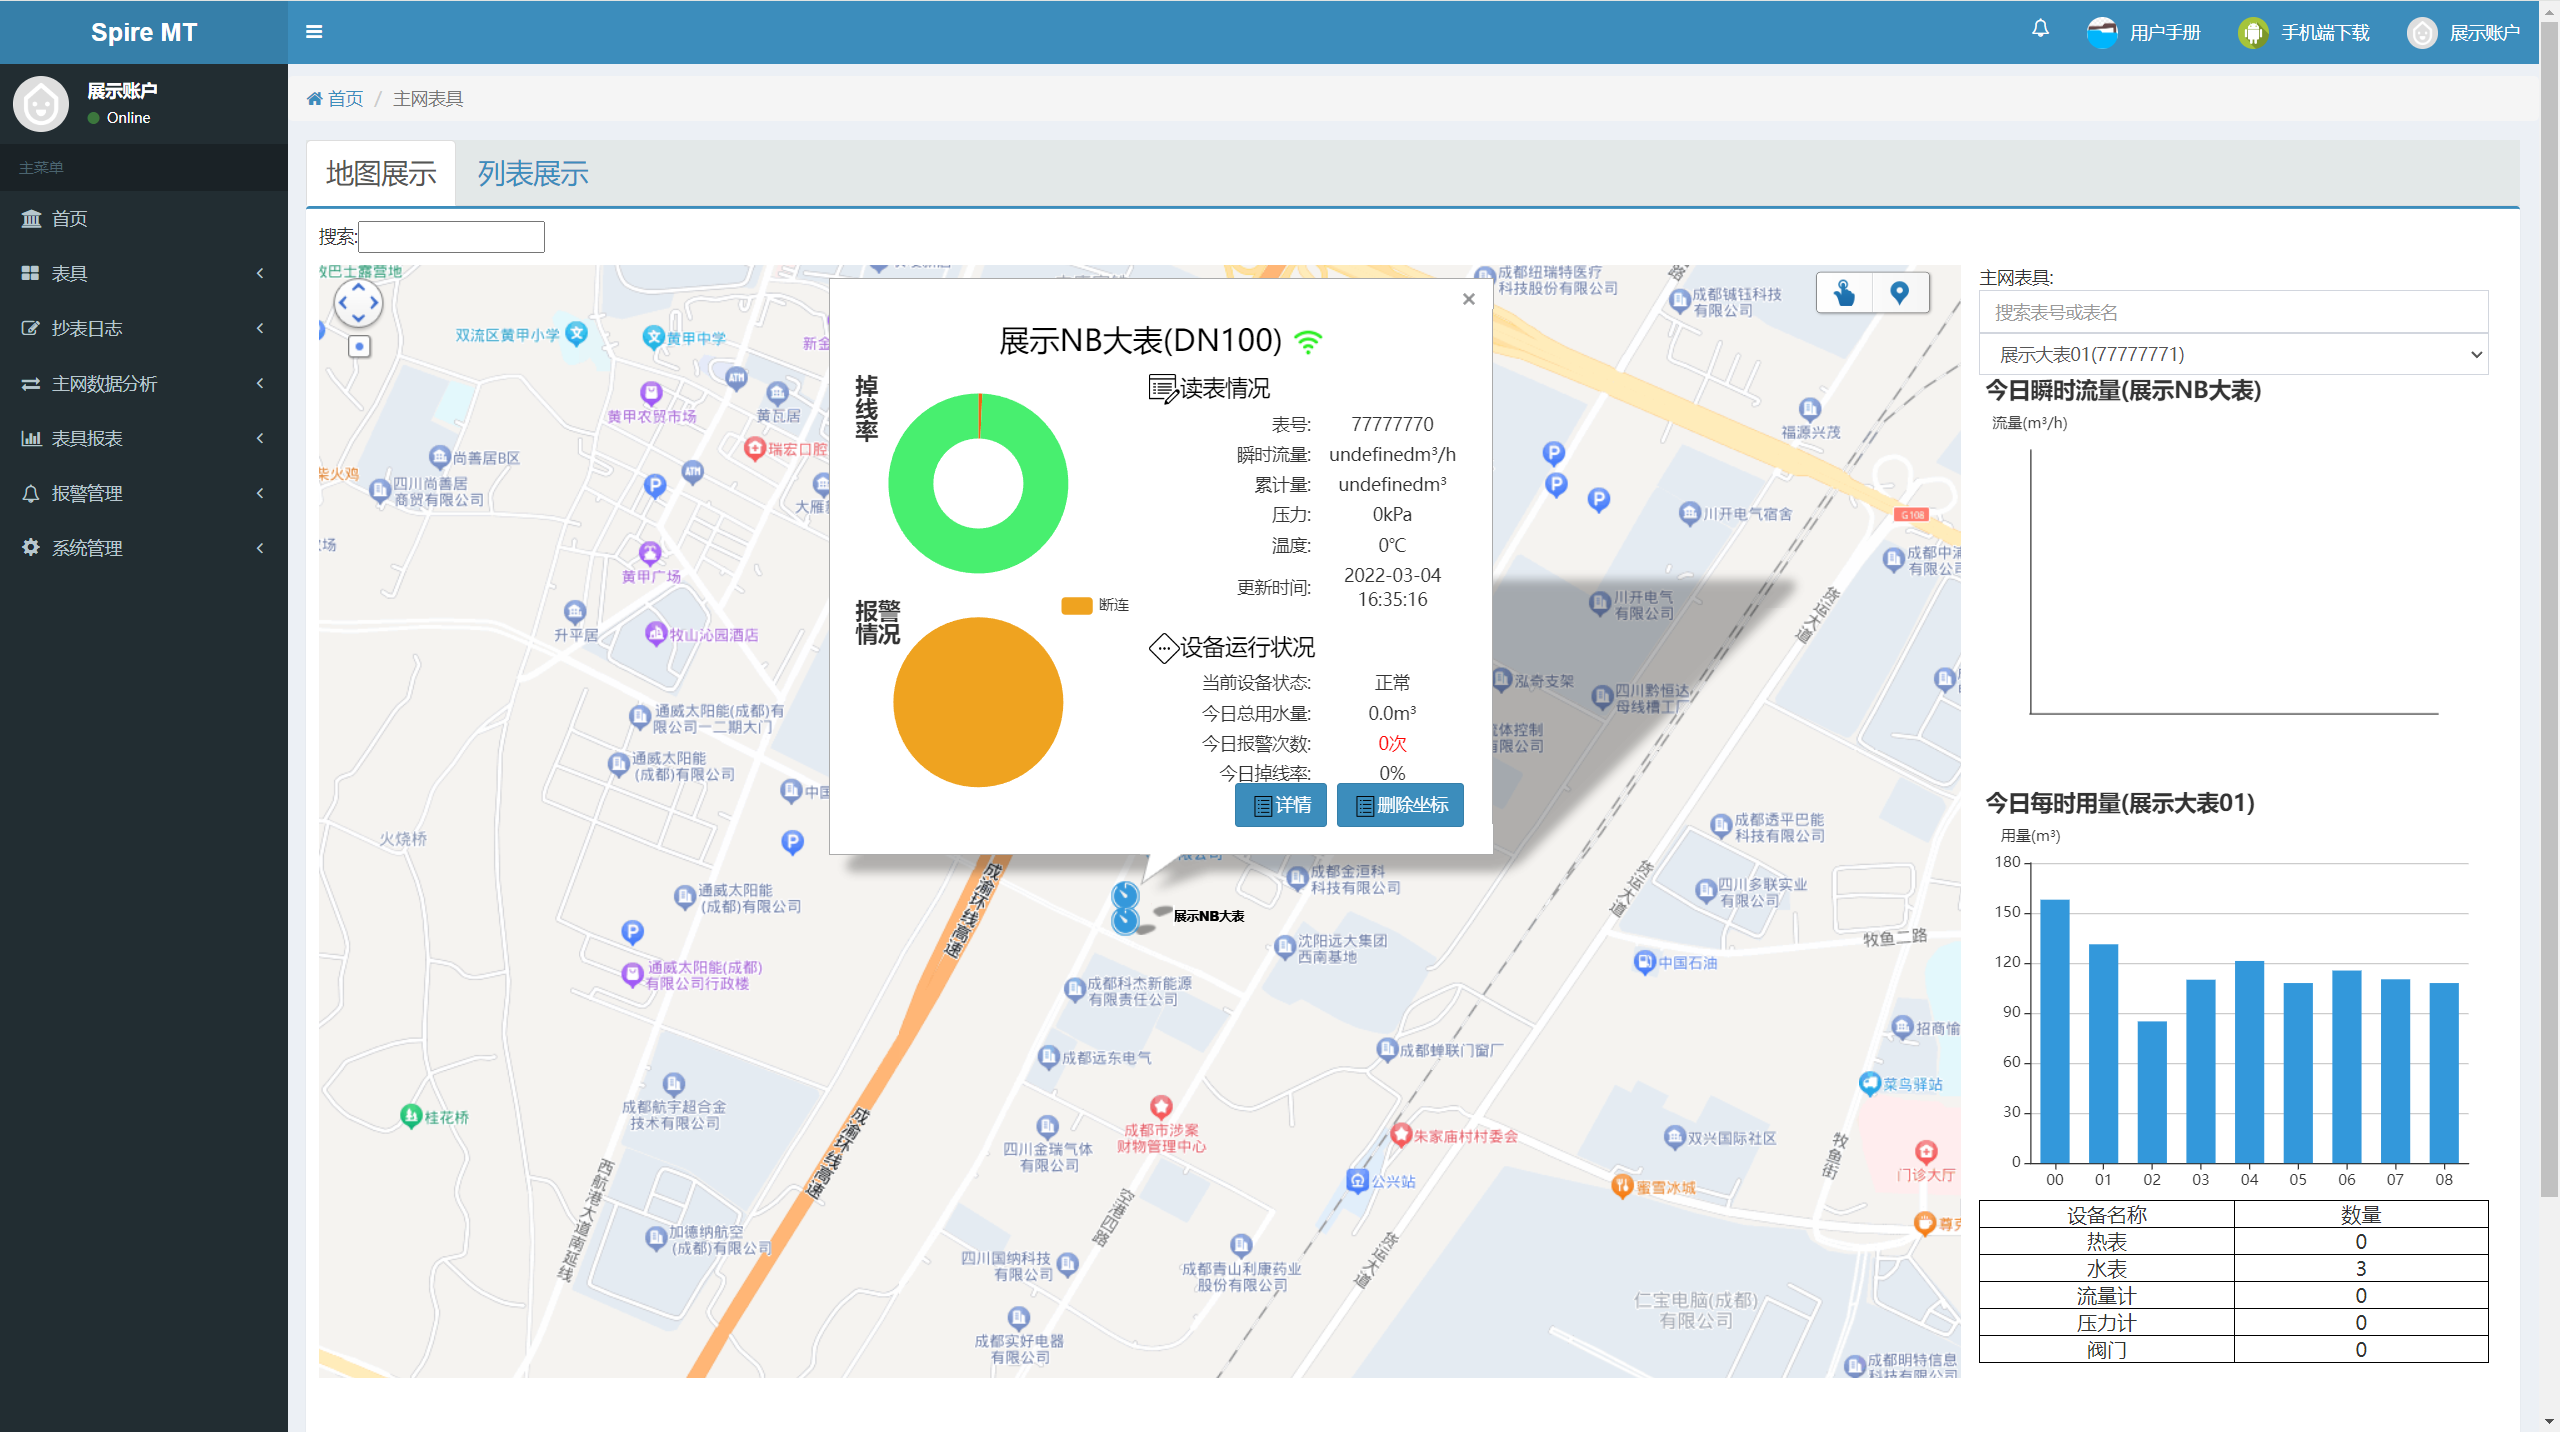Toggle the map zoom level square button
The height and width of the screenshot is (1432, 2560).
pos(359,346)
